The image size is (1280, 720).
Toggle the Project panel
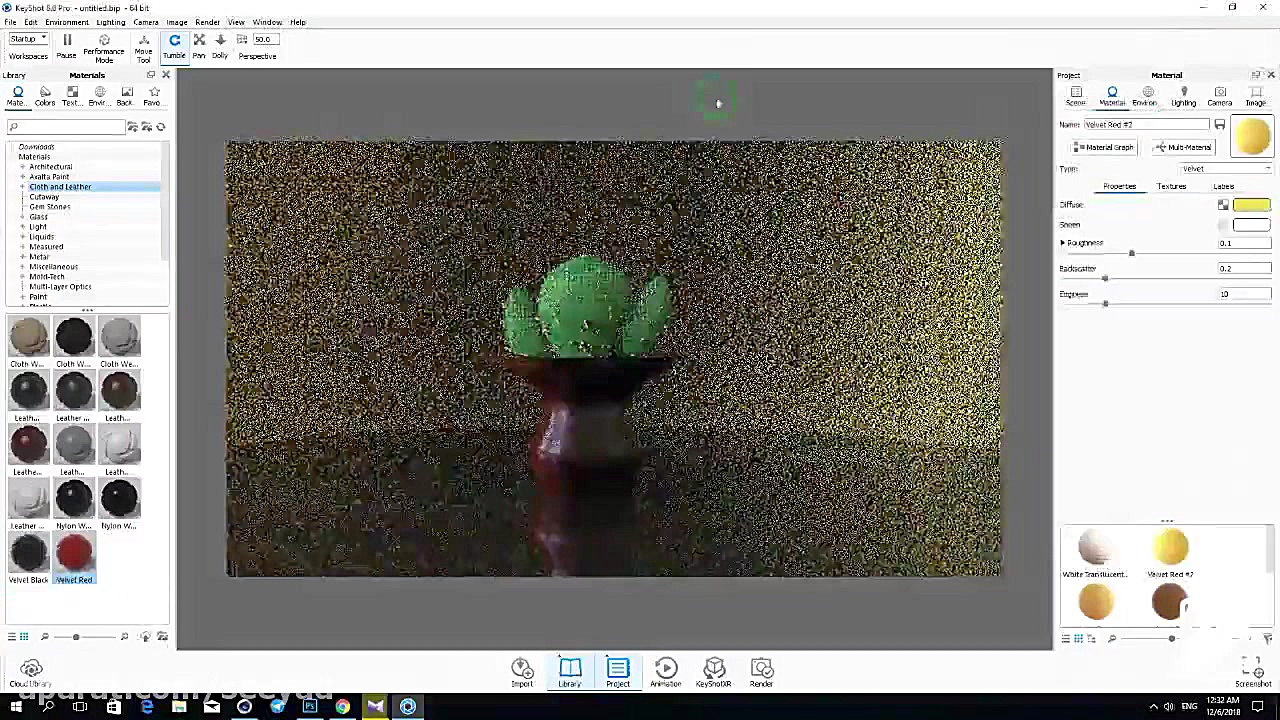(x=618, y=672)
